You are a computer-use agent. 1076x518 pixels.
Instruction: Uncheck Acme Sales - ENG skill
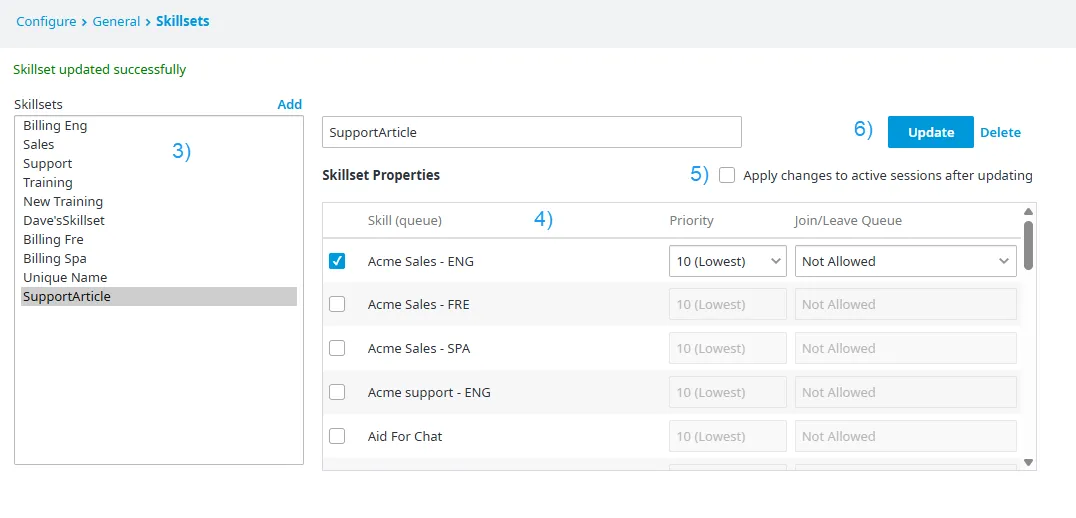point(337,261)
